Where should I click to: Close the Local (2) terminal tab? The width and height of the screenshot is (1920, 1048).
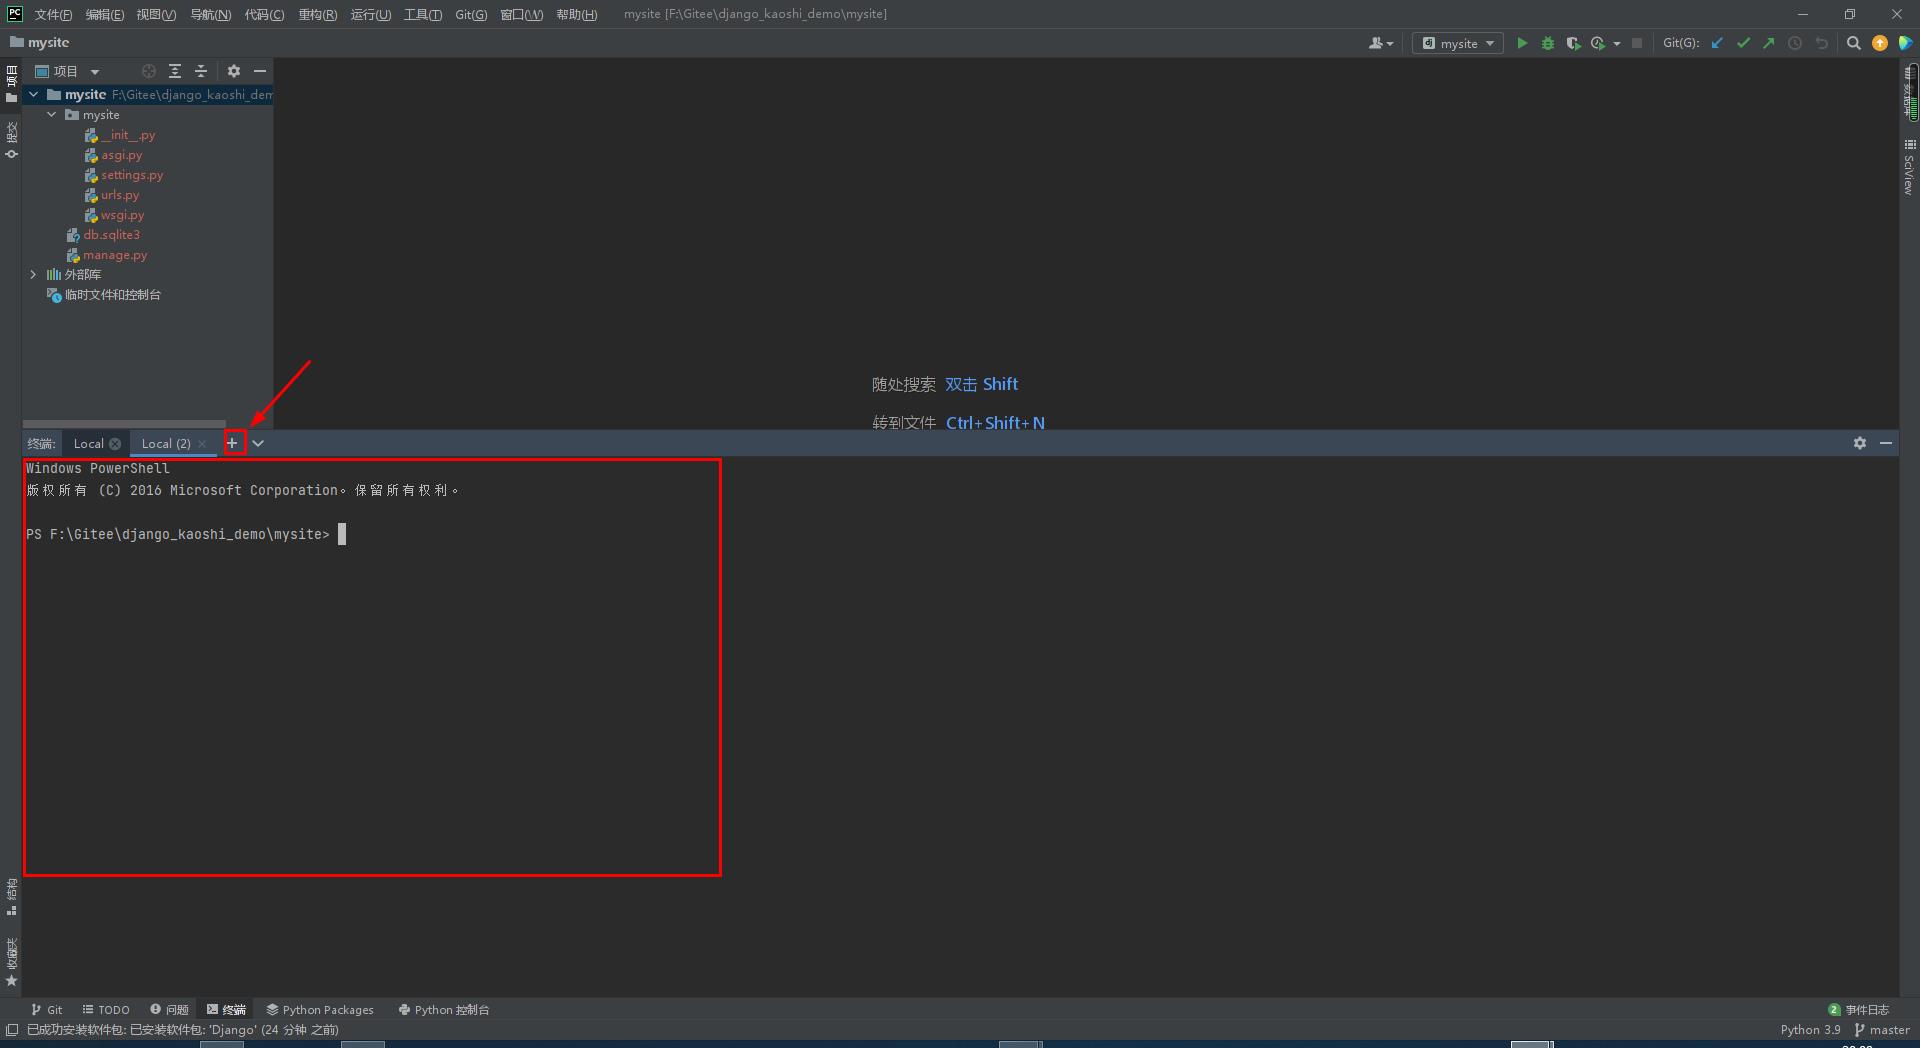[202, 444]
